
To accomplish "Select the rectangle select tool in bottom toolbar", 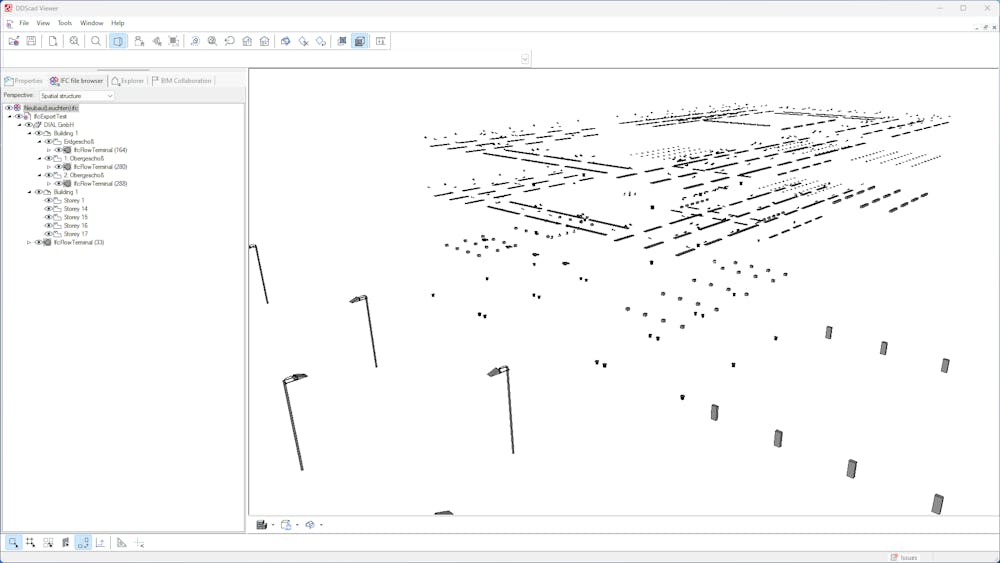I will tap(13, 543).
